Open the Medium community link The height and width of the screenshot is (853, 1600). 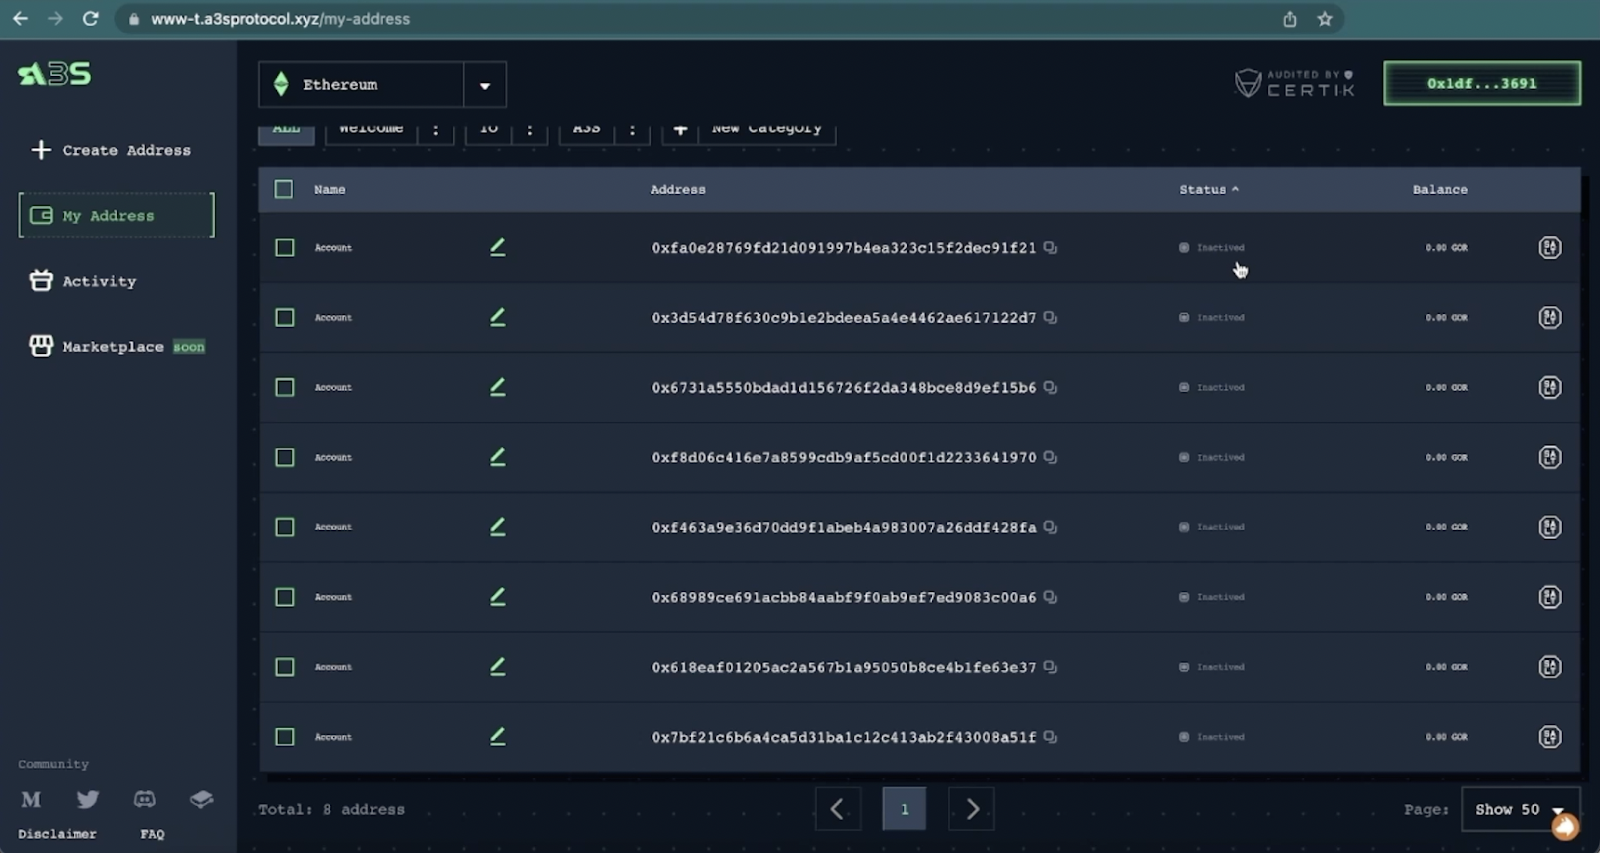31,799
